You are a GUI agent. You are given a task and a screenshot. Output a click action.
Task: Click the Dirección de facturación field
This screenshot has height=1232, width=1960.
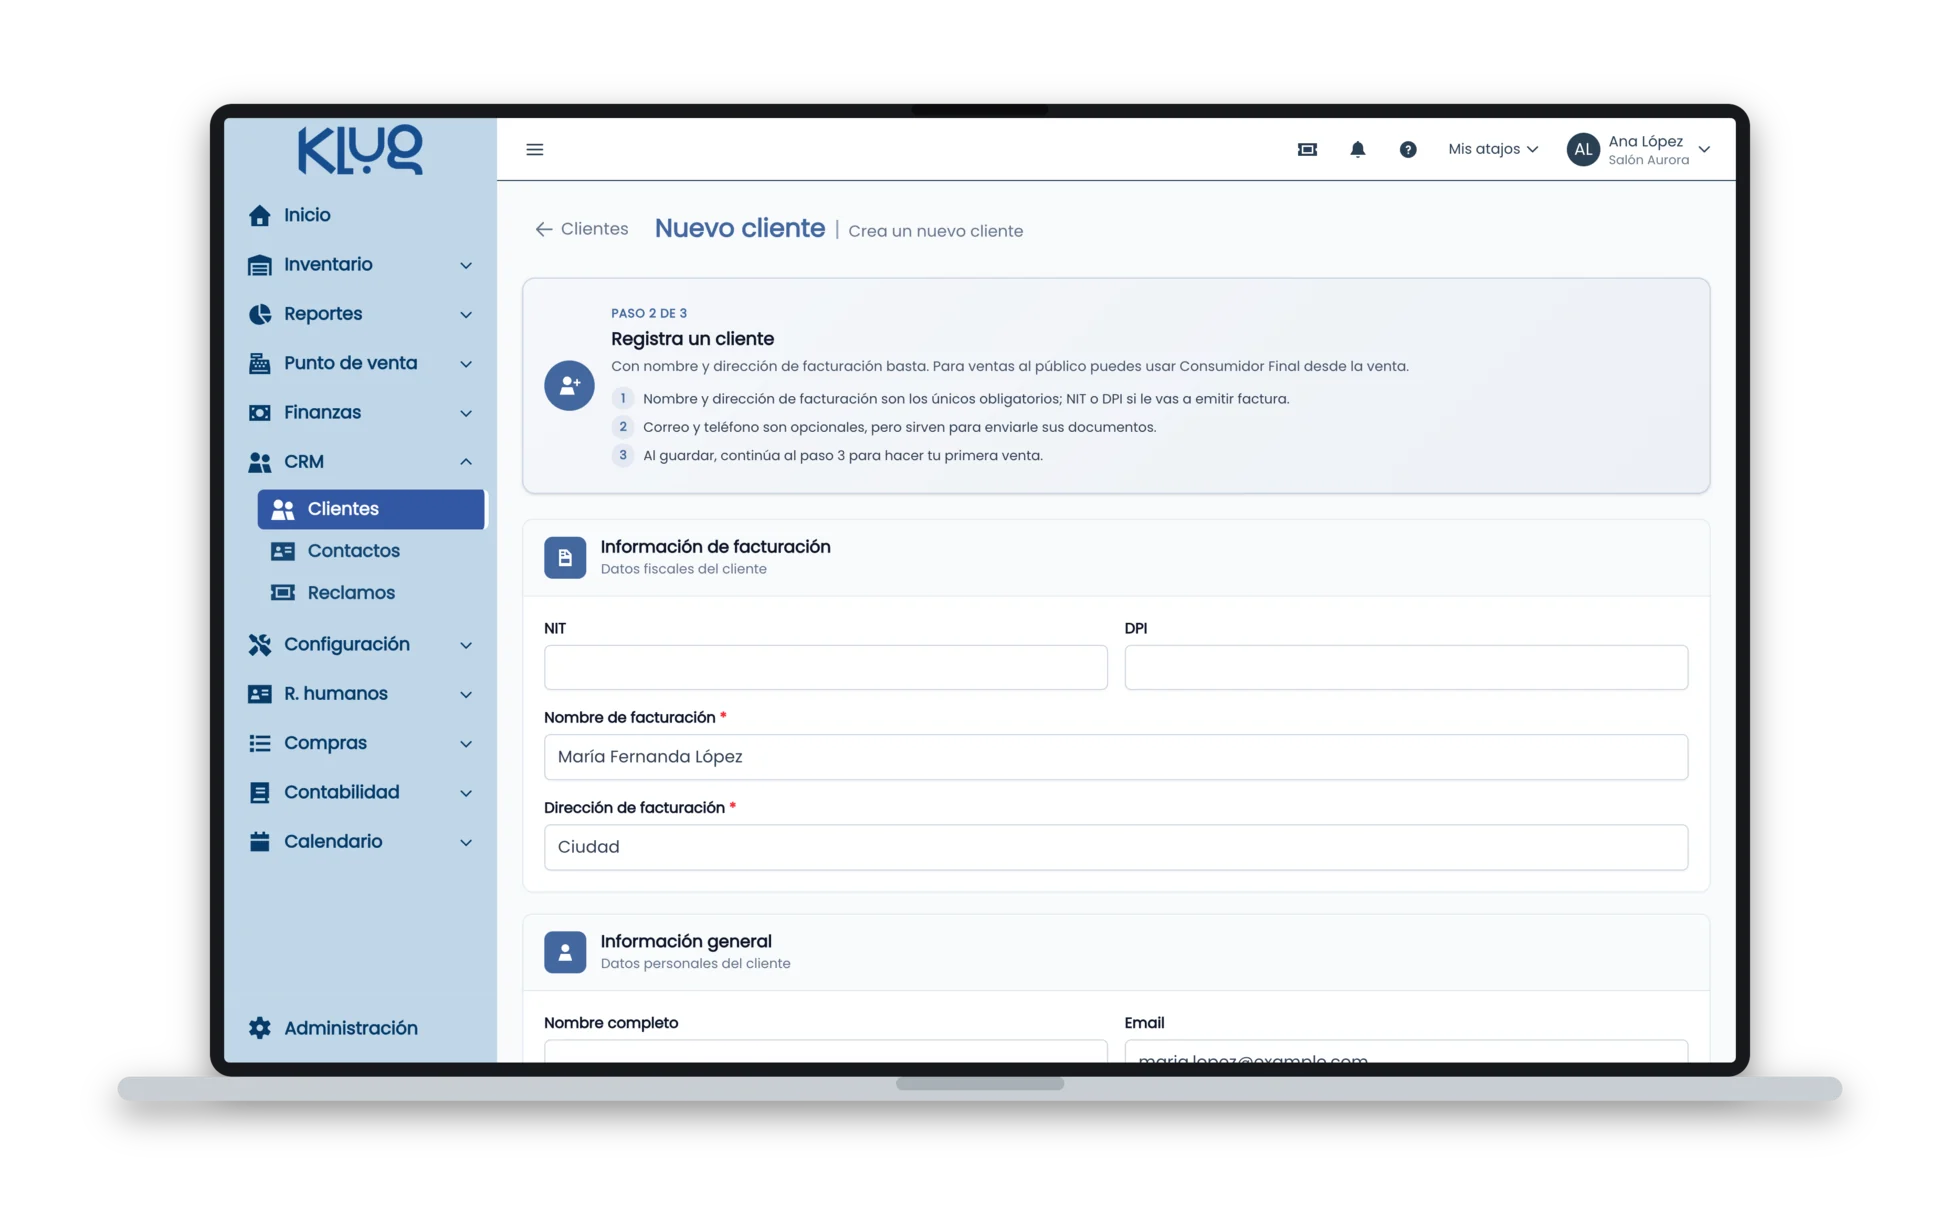coord(1116,847)
